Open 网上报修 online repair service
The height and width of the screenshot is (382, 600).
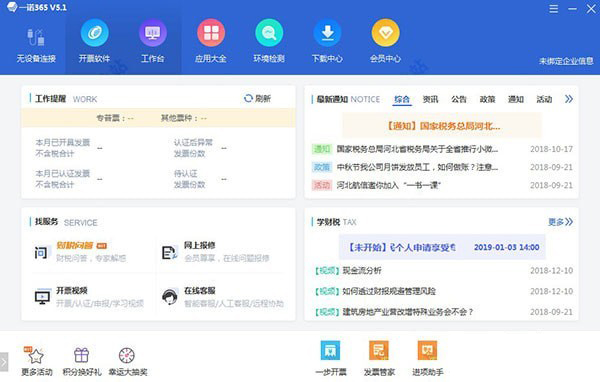pyautogui.click(x=199, y=245)
